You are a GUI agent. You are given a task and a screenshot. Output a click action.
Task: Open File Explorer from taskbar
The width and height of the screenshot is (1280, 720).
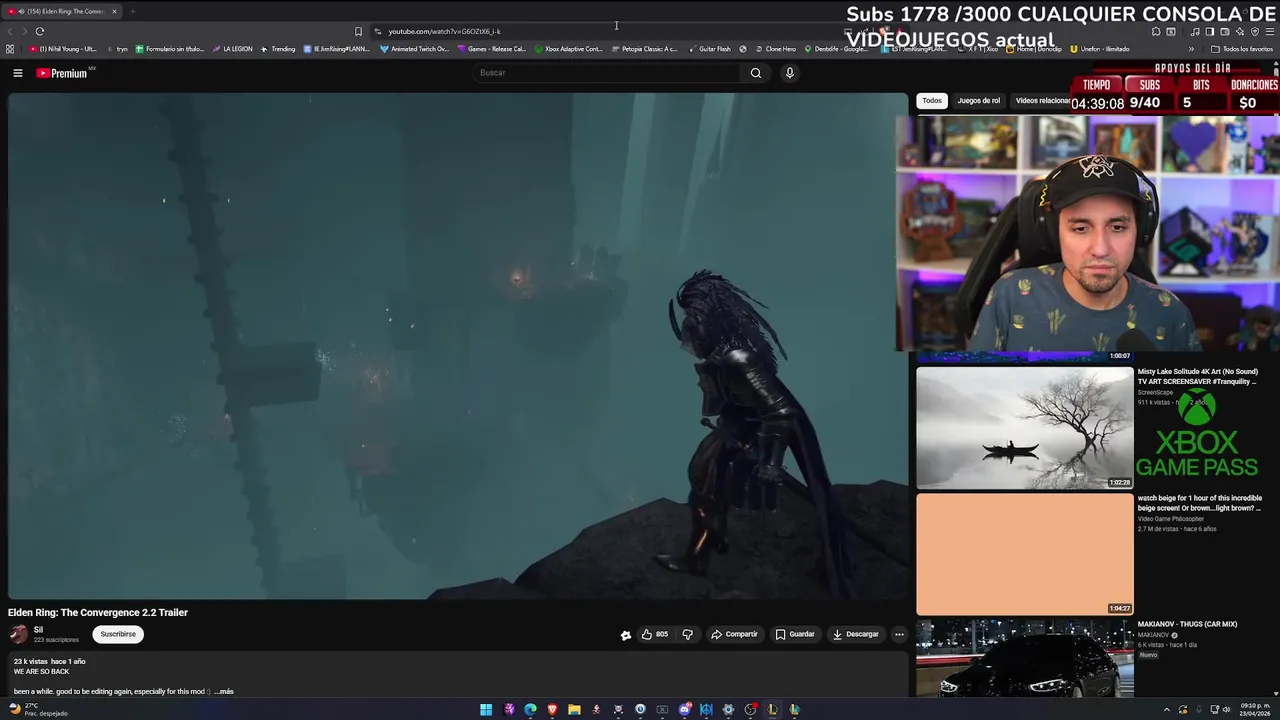point(574,710)
